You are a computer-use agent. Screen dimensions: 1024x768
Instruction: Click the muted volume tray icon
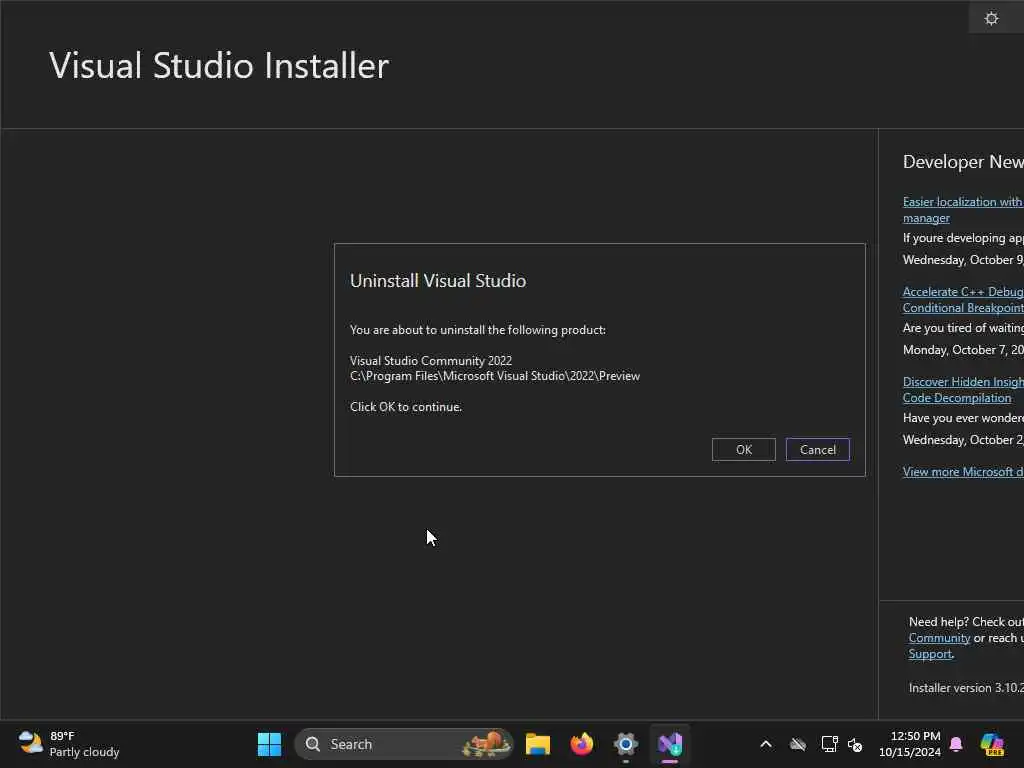855,744
